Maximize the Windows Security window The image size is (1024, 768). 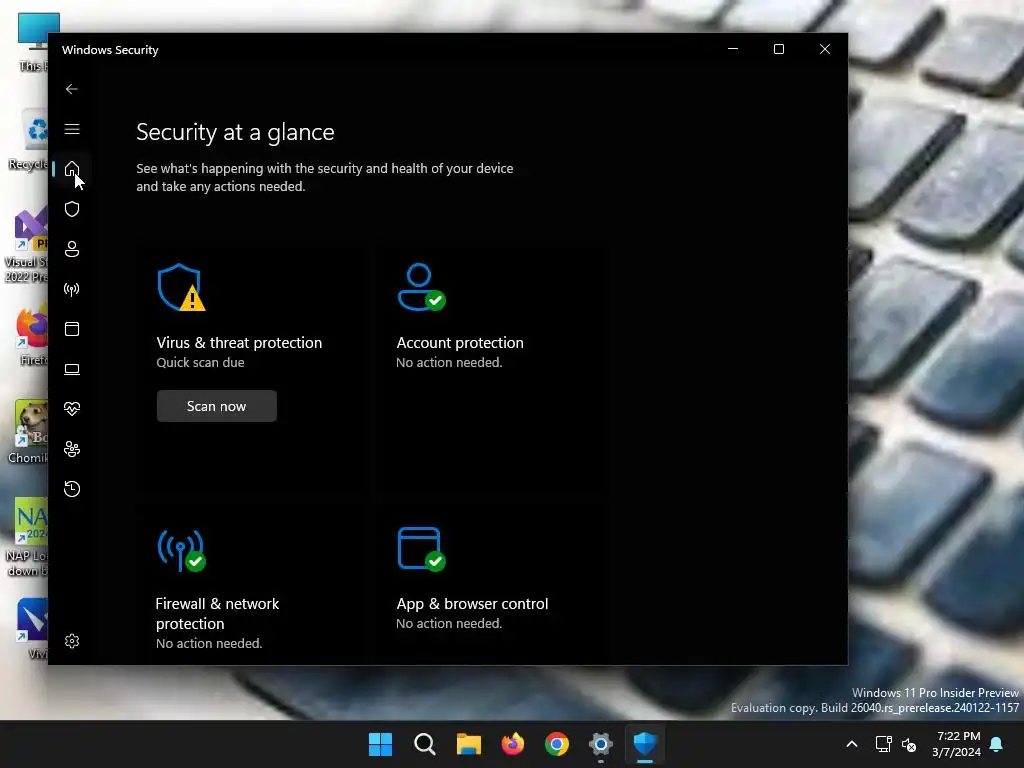(778, 49)
